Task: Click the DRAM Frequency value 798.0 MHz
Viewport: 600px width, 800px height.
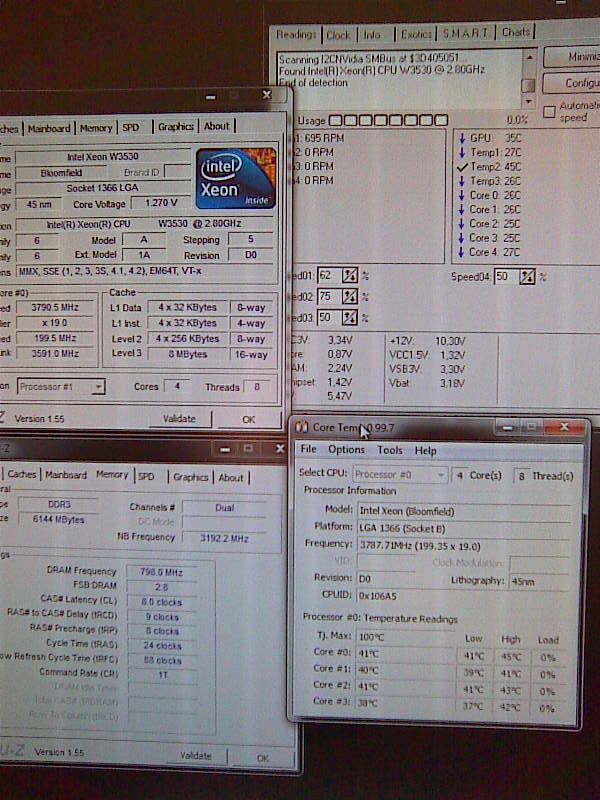Action: point(162,572)
